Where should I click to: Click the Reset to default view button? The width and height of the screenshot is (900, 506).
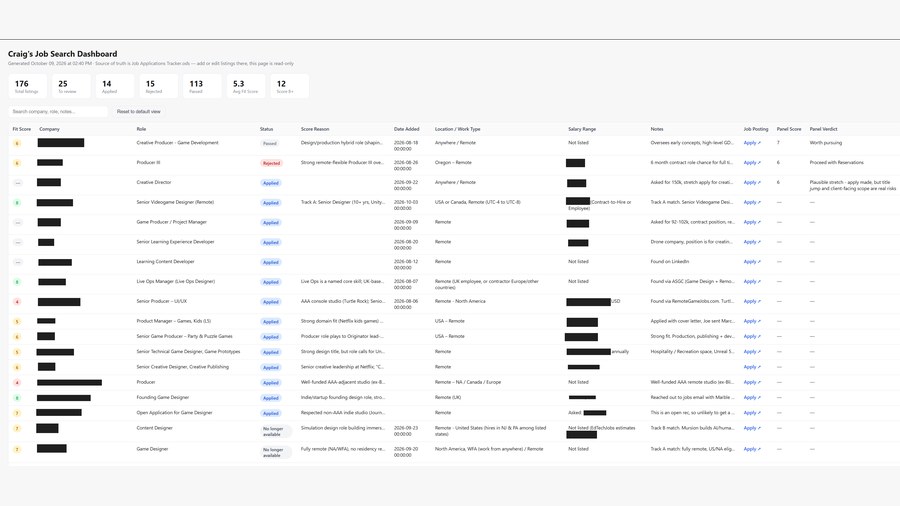pyautogui.click(x=138, y=111)
